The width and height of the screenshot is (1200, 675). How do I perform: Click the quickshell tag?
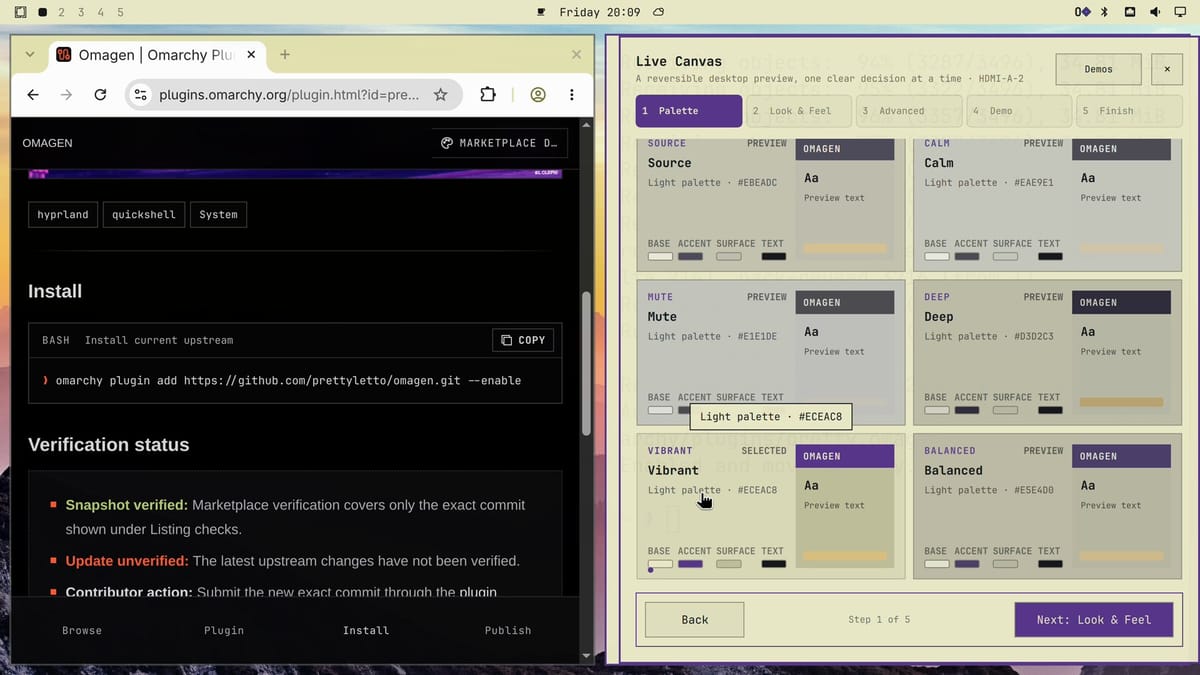tap(144, 214)
